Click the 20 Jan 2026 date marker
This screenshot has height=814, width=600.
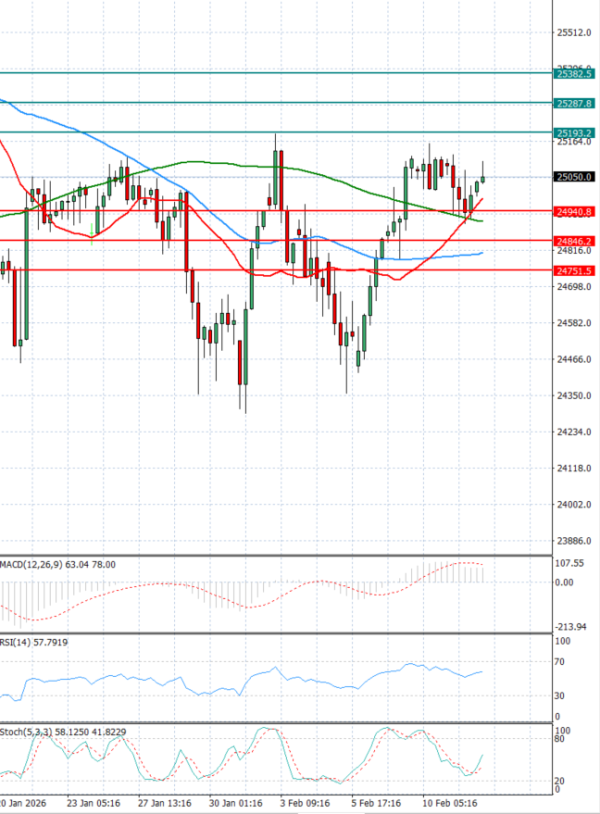[24, 803]
